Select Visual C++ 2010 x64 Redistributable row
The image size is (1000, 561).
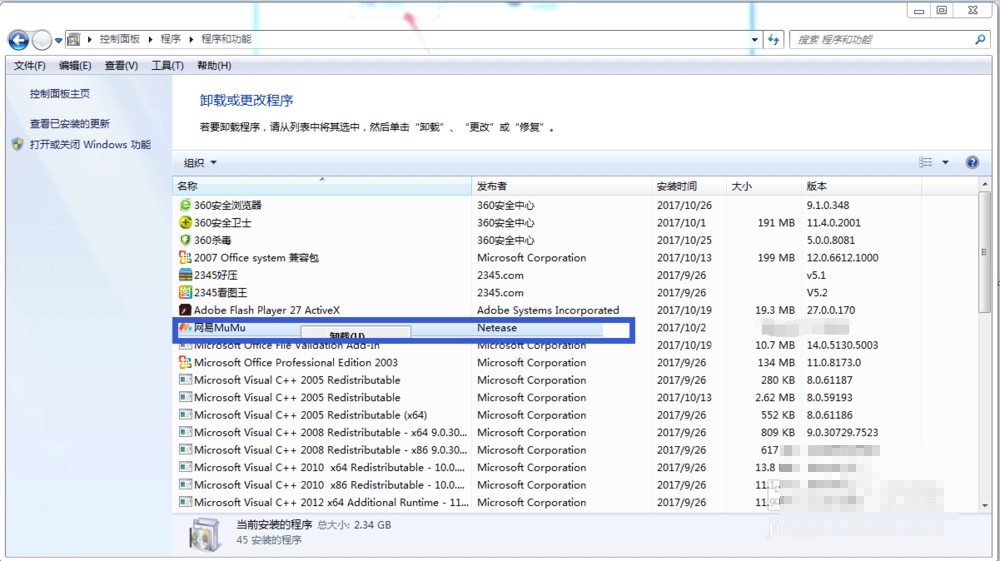coord(329,467)
